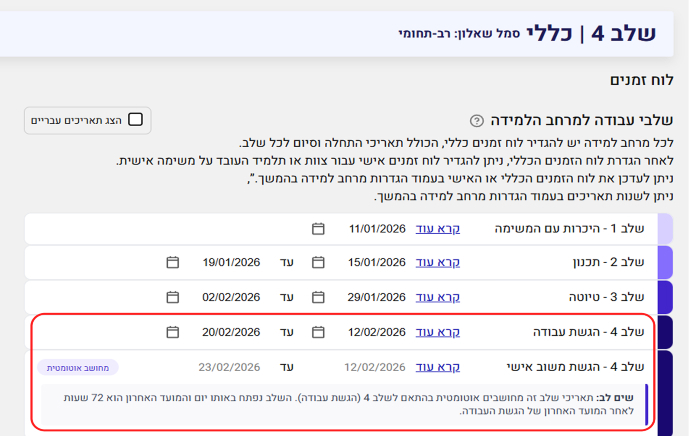Viewport: 689px width, 436px height.
Task: Open calendar picker next to 19/01/2026
Action: [x=173, y=262]
